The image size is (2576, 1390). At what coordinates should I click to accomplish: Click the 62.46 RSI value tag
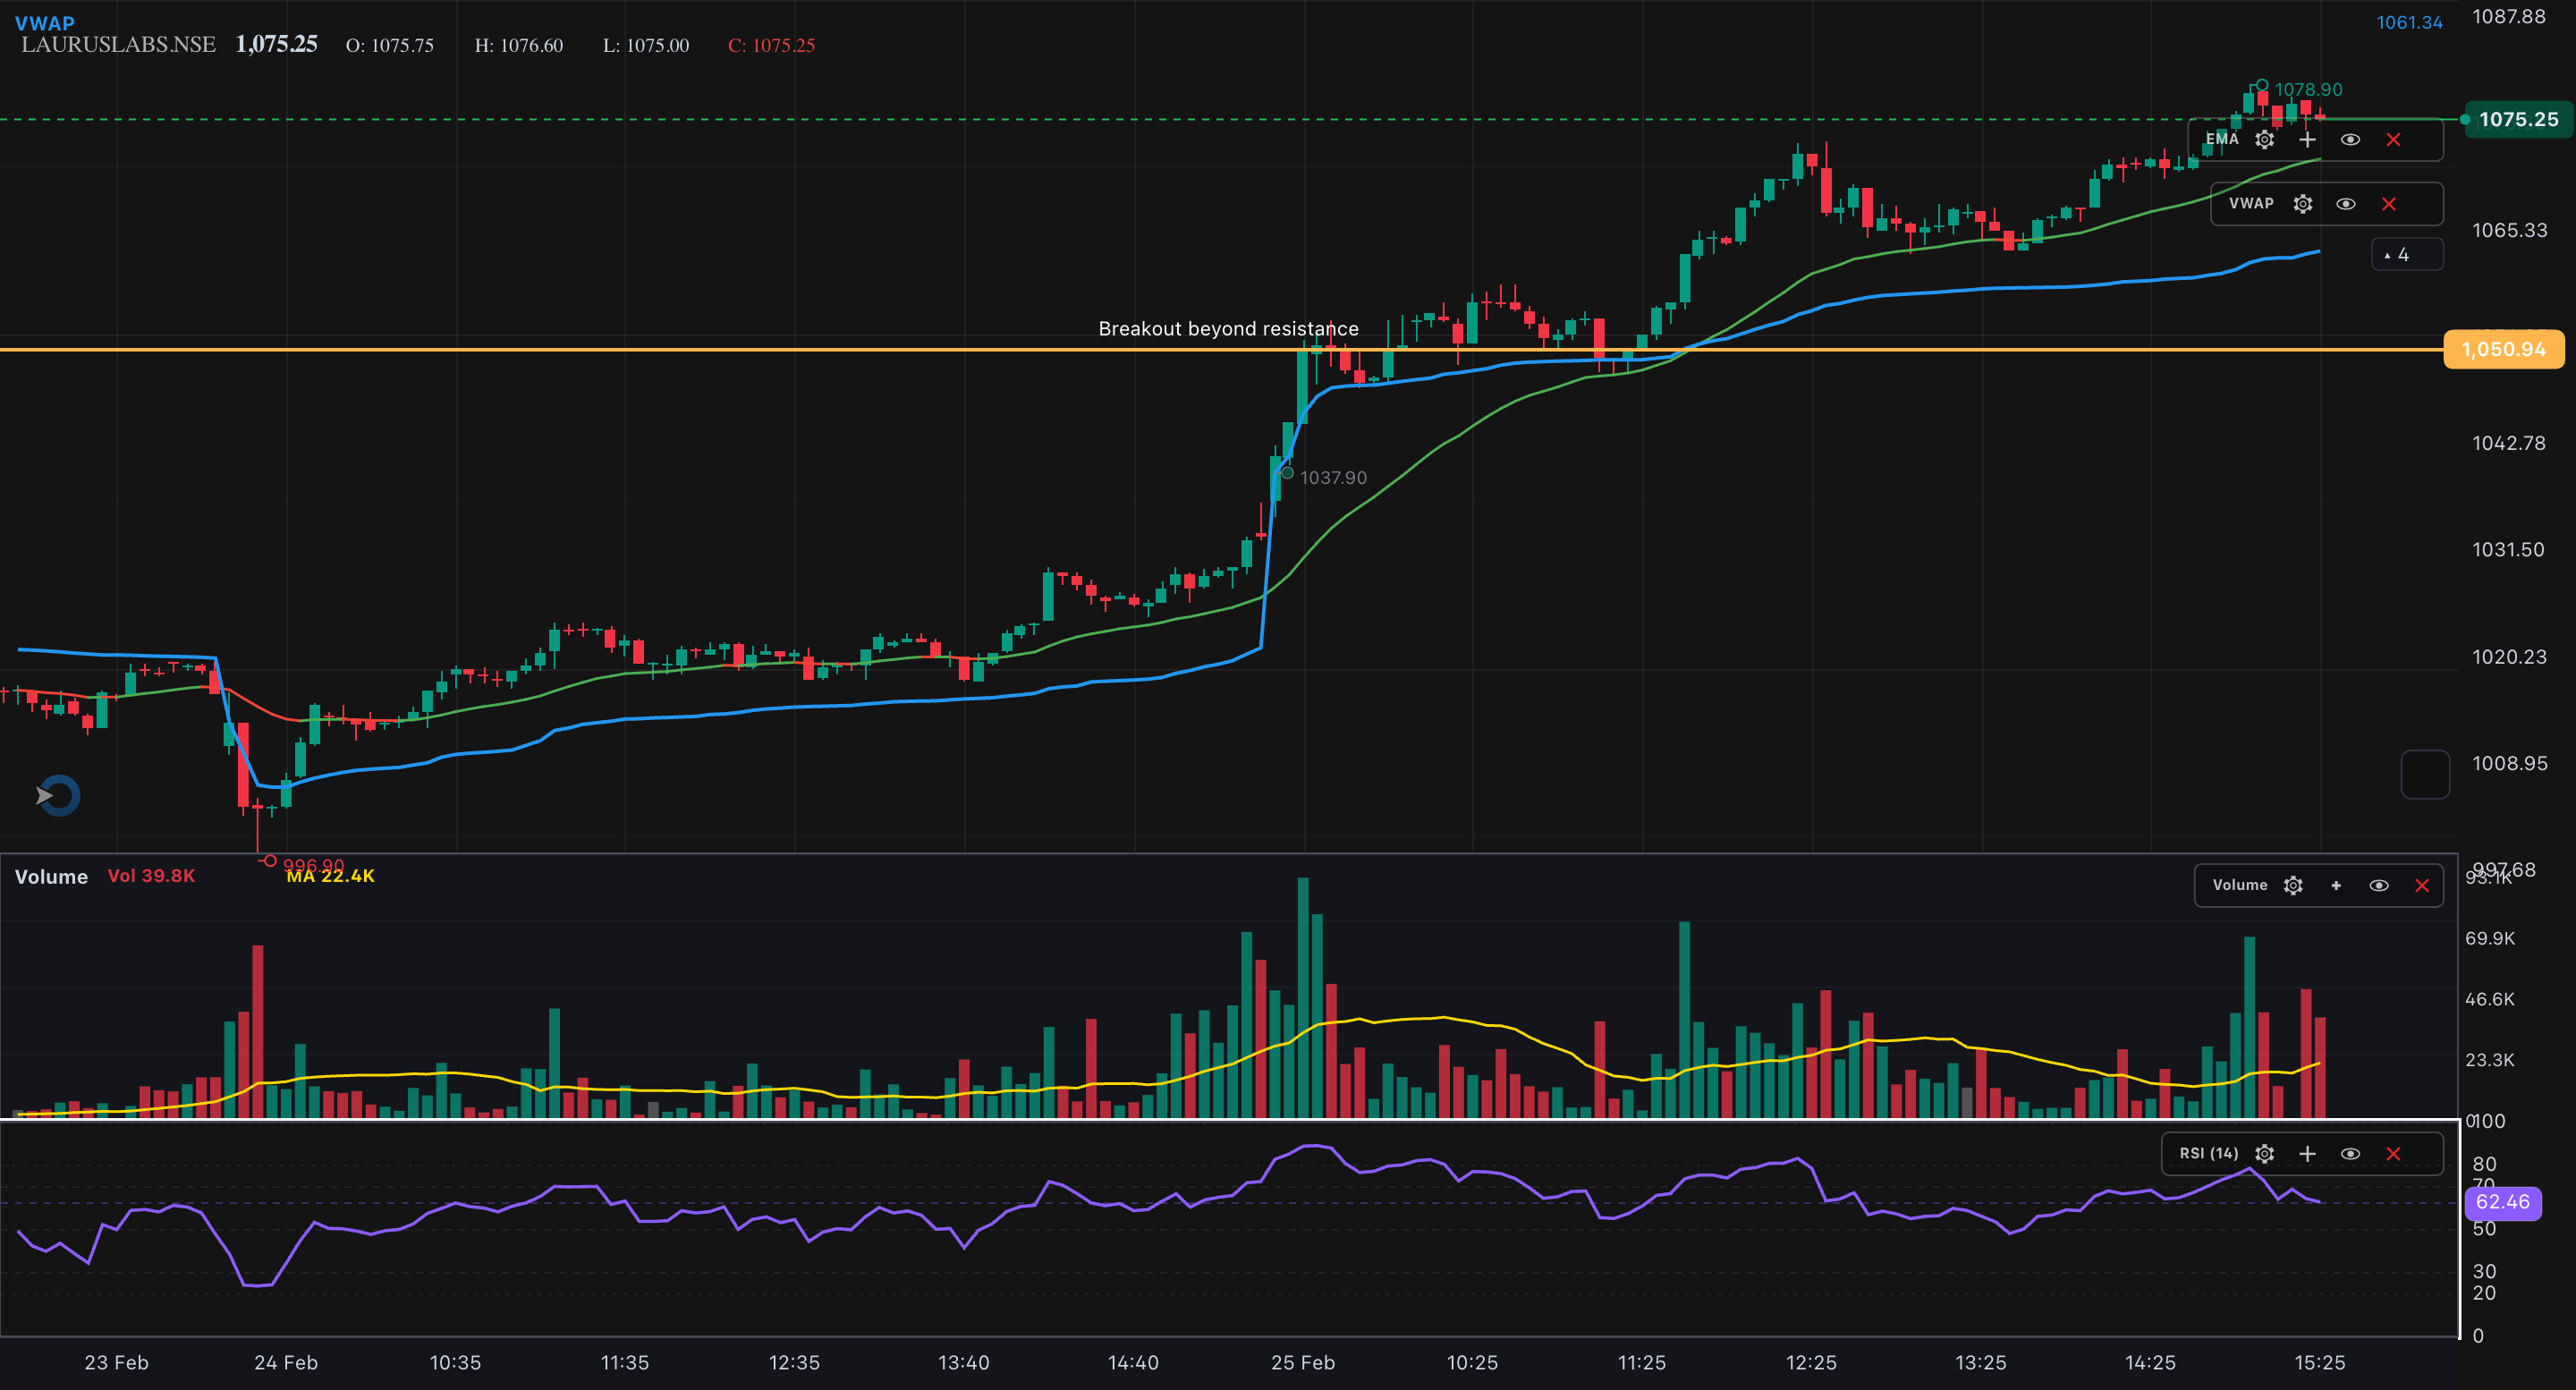[2503, 1202]
